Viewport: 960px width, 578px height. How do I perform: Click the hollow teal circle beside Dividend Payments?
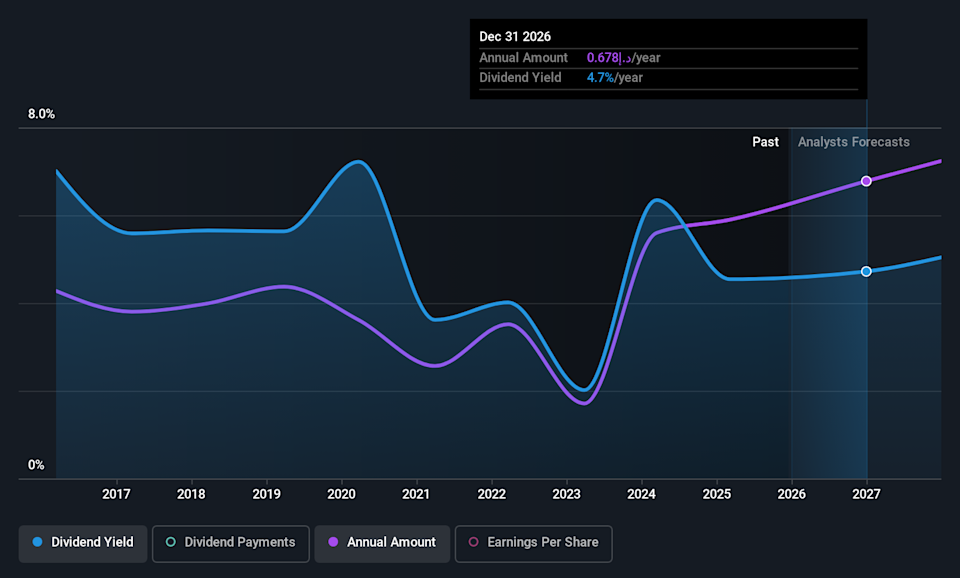click(171, 542)
